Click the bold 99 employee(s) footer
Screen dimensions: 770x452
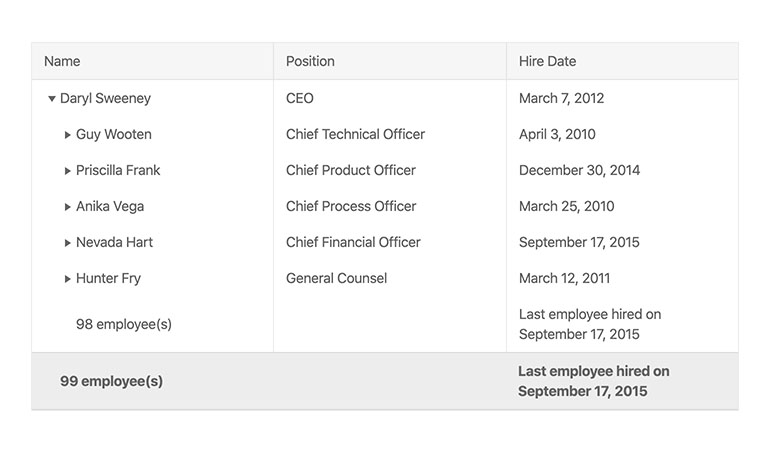[x=111, y=381]
